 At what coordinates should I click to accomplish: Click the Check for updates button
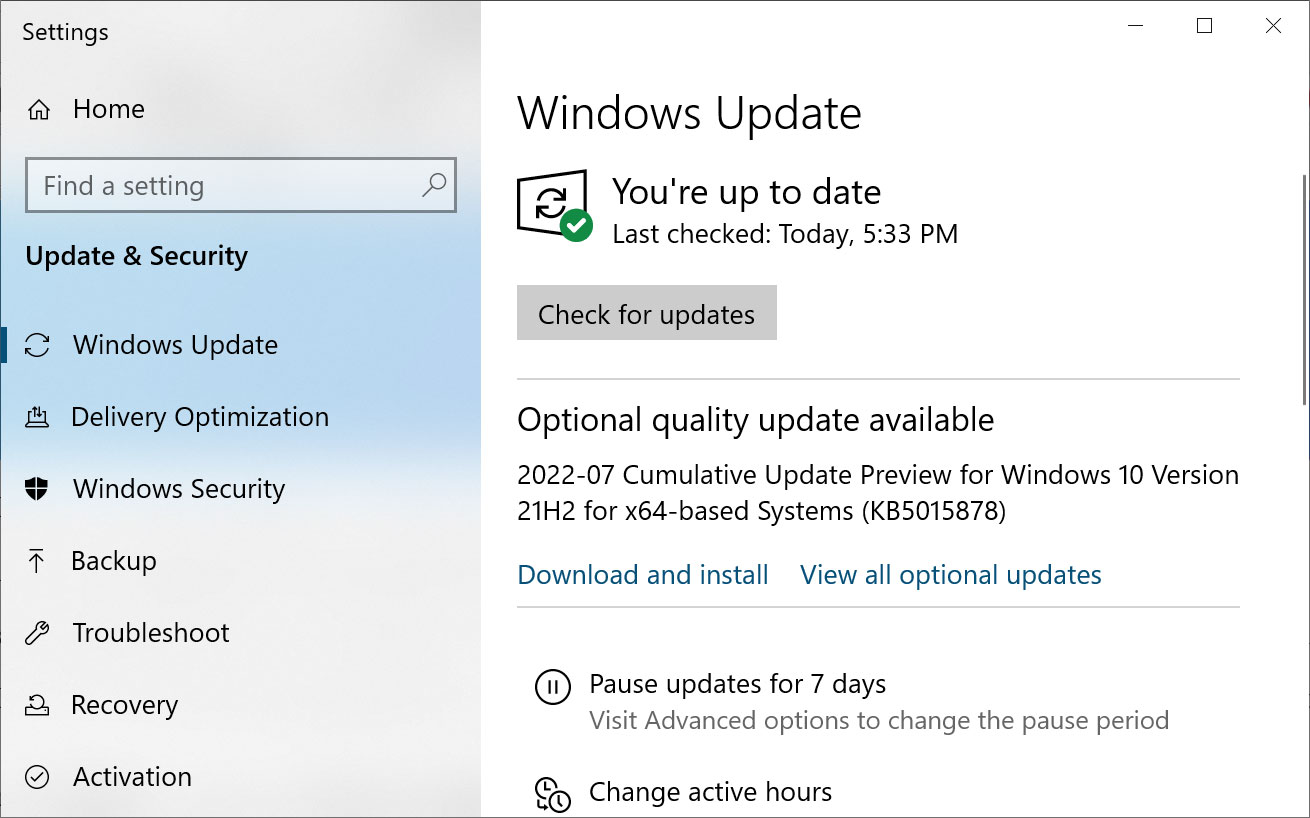(646, 313)
